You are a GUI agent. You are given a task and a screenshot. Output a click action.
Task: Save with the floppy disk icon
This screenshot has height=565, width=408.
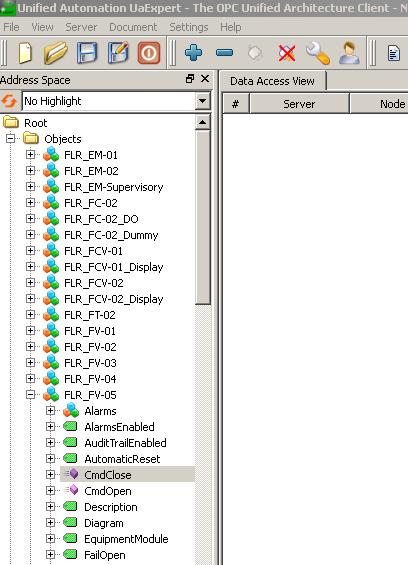coord(87,53)
